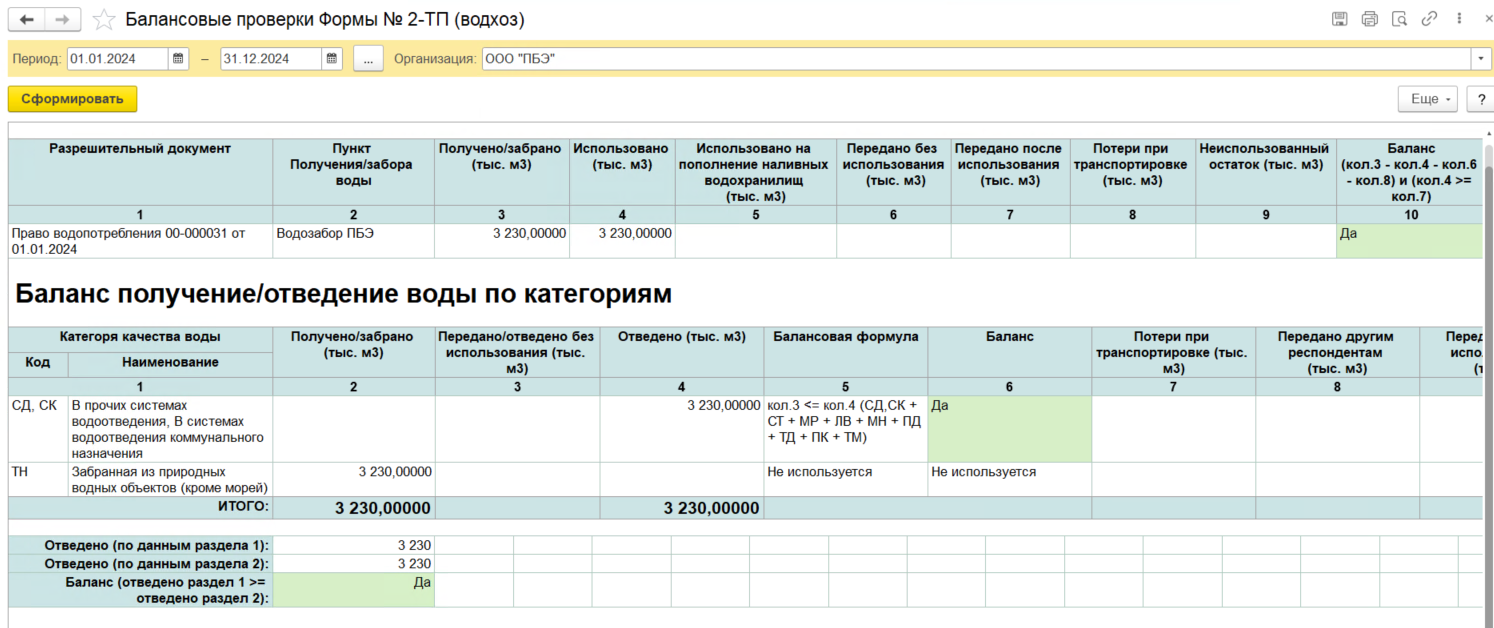1494x628 pixels.
Task: Select the Отведено (тыс. м3) column header
Action: pos(681,352)
